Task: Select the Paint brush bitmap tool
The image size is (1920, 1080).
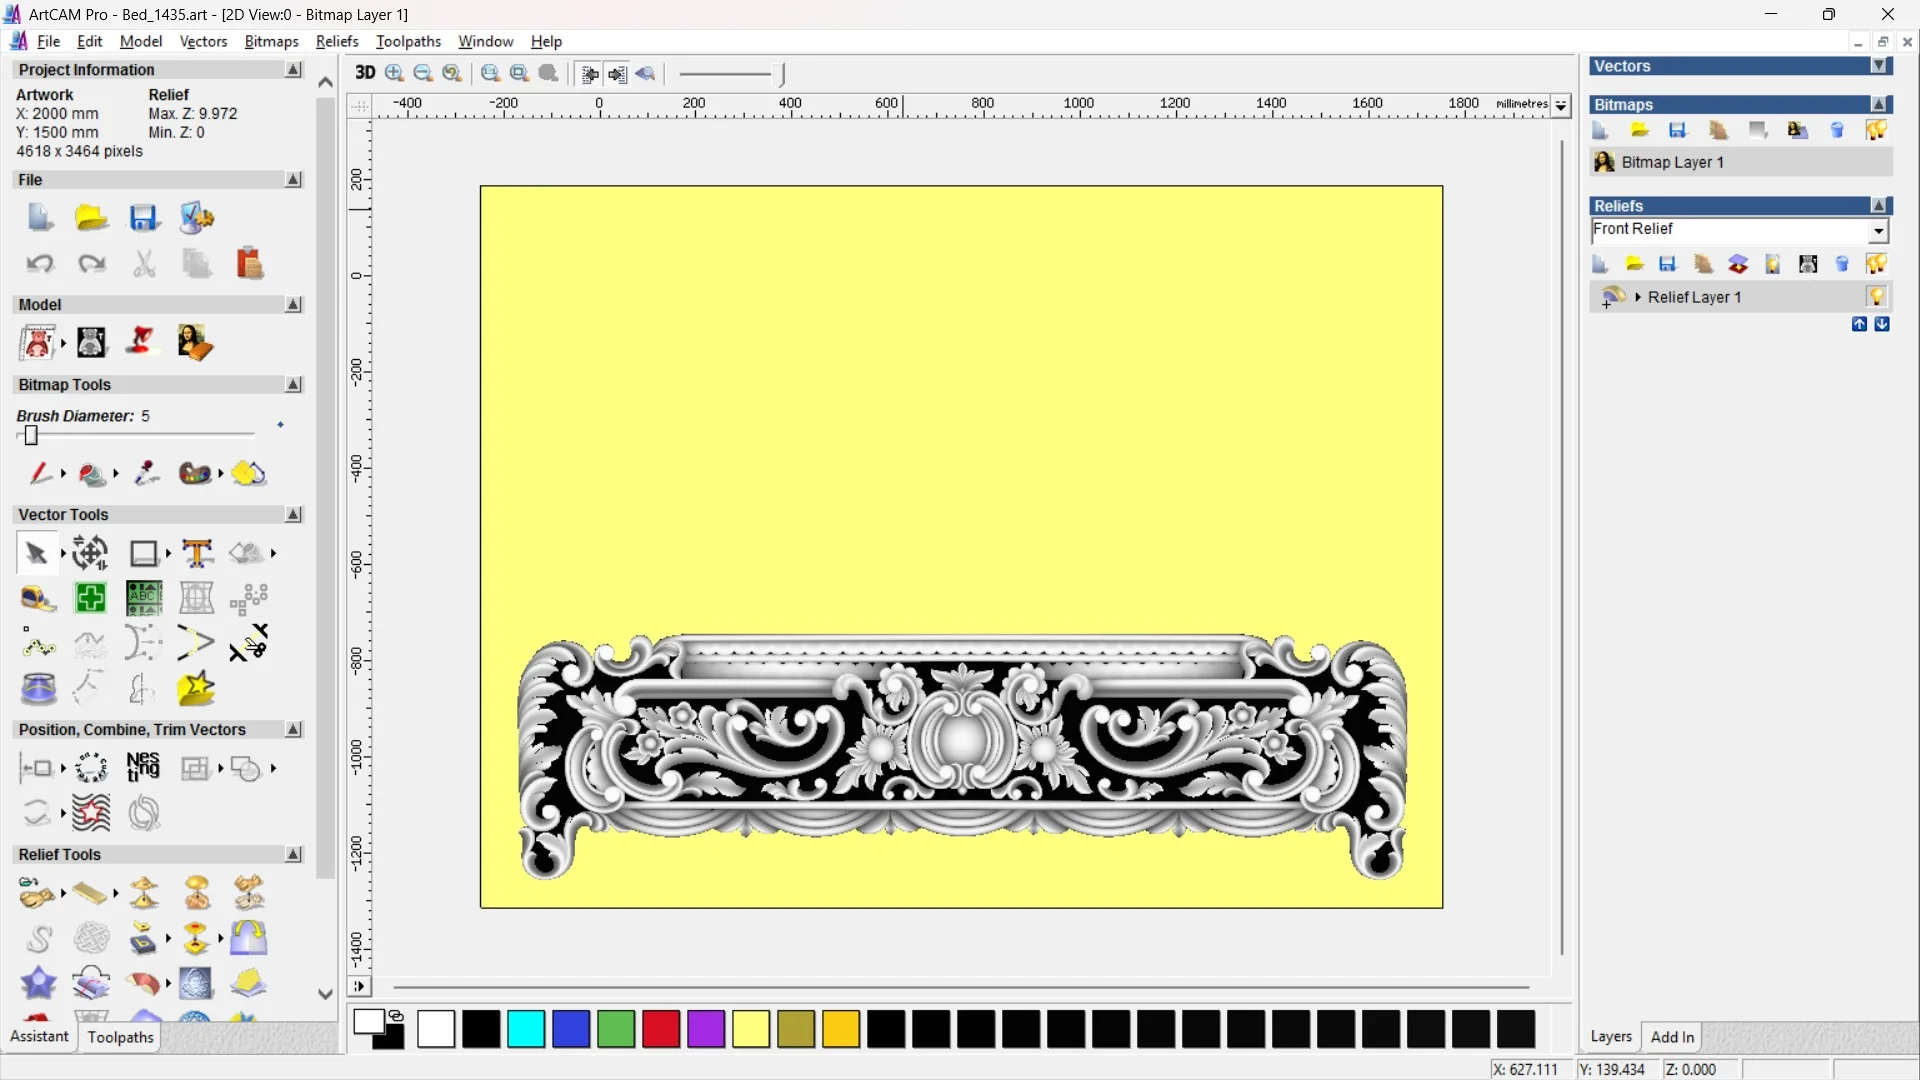Action: 40,473
